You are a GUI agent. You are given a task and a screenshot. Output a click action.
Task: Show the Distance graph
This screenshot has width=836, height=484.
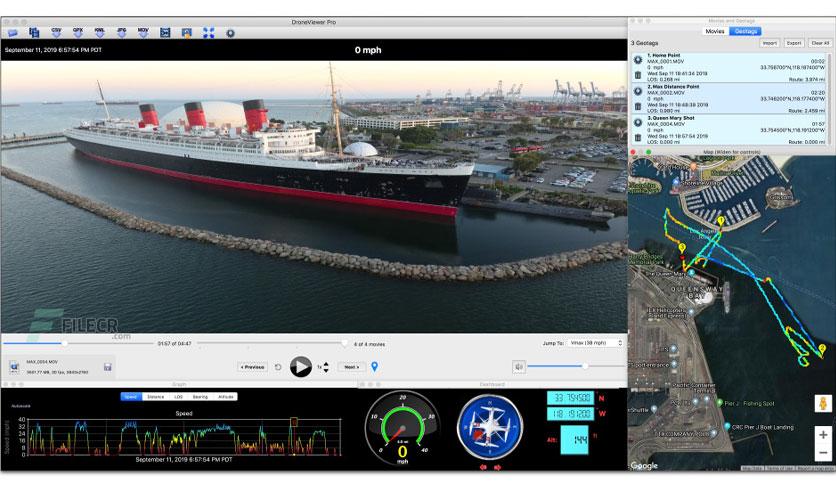tap(156, 397)
